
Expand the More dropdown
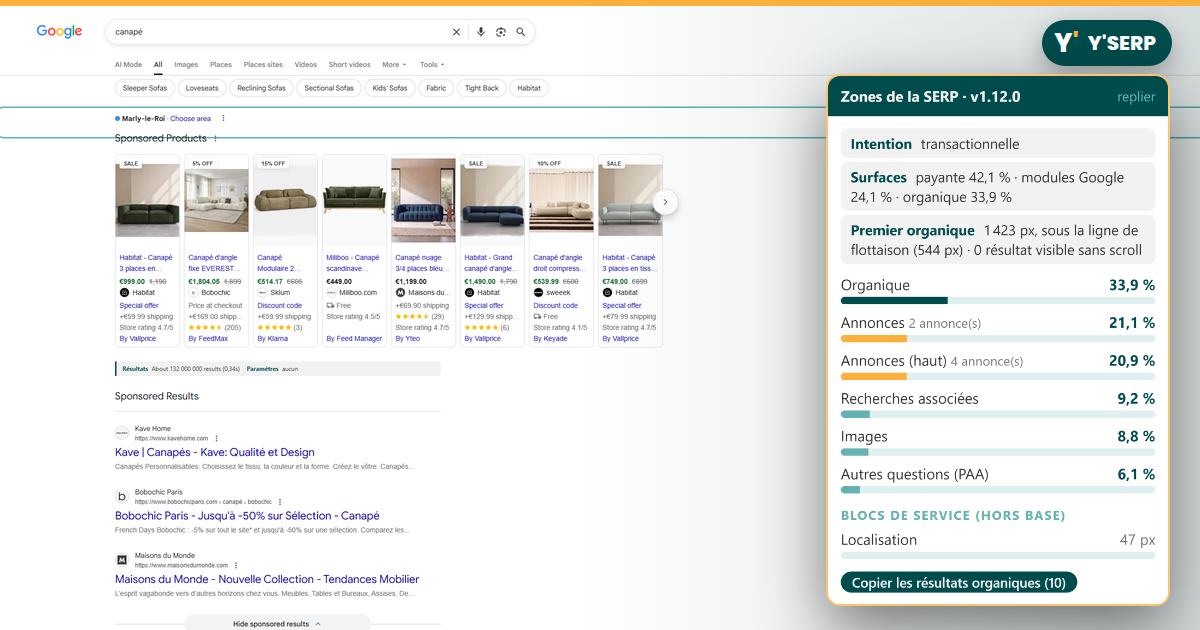click(x=393, y=64)
